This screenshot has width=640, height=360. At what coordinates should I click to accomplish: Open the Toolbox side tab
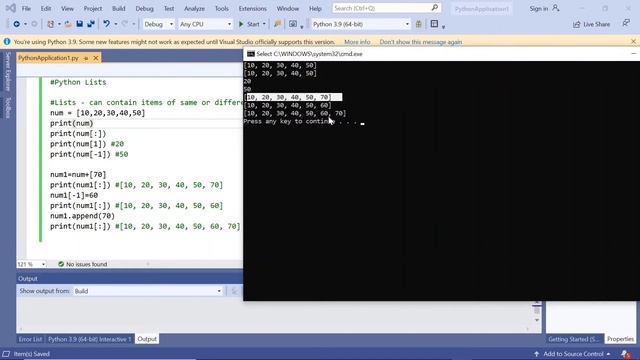[x=8, y=107]
